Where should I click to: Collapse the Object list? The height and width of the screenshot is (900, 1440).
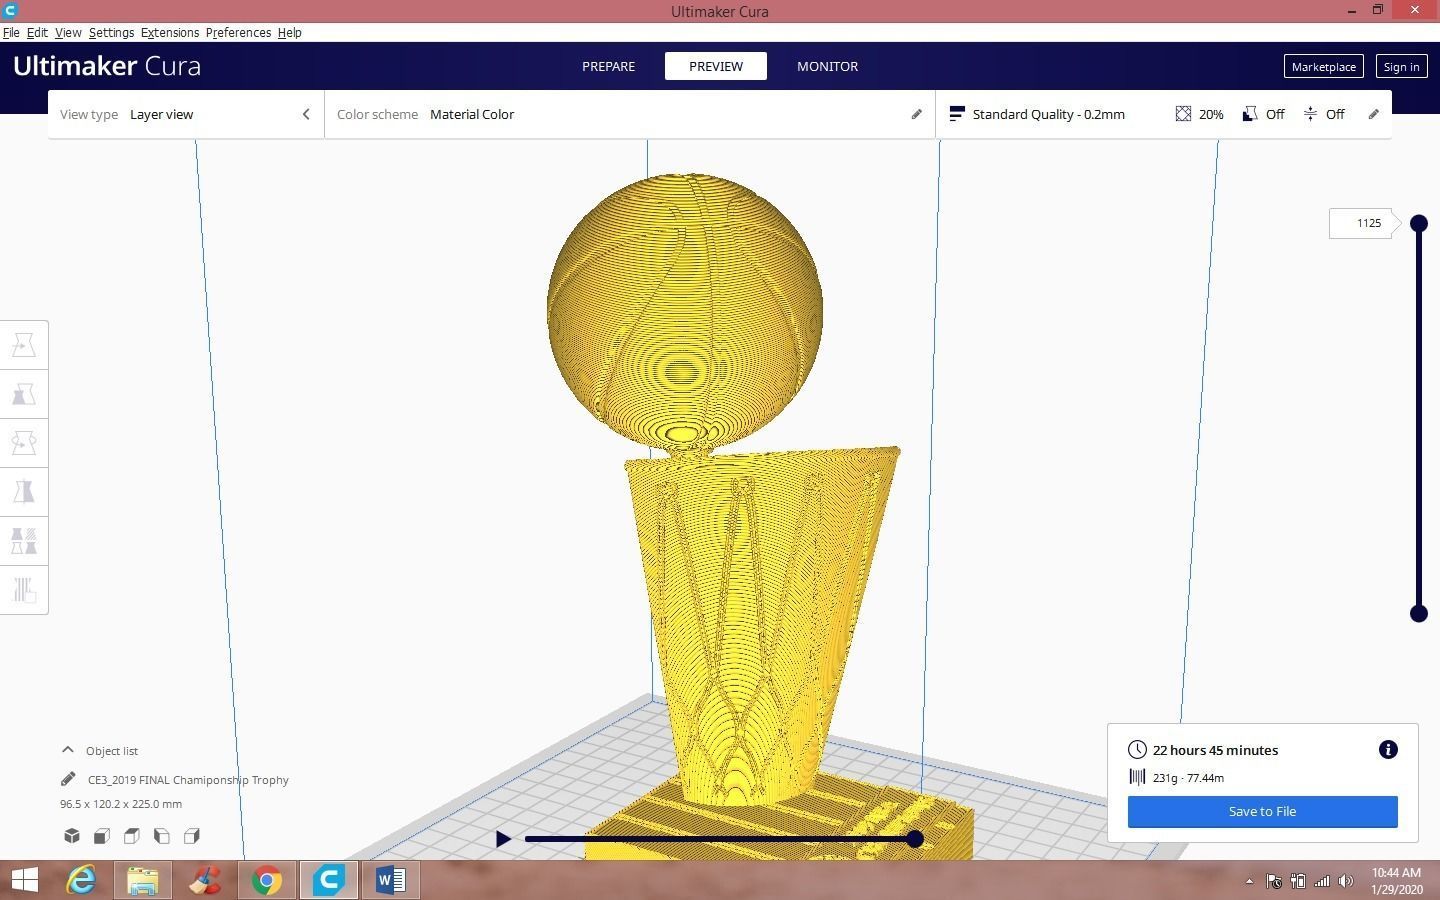[68, 750]
